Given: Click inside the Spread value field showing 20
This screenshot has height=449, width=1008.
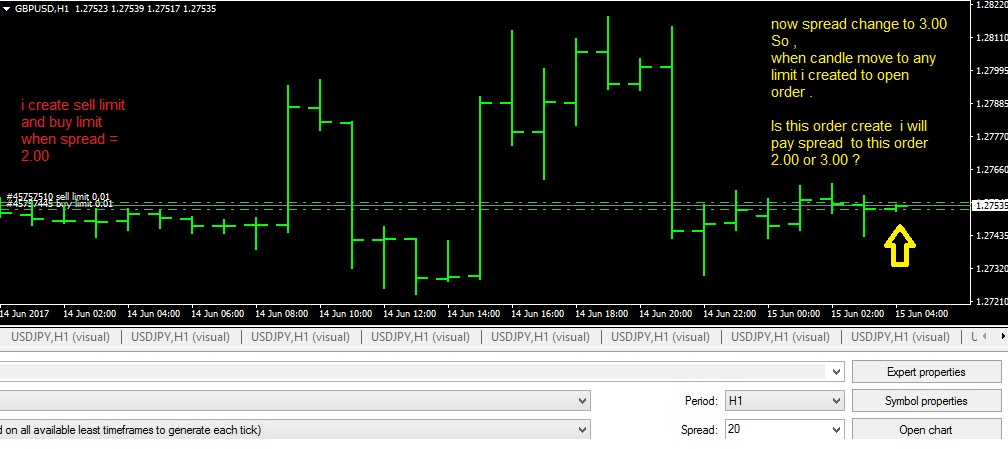Looking at the screenshot, I should (x=777, y=429).
